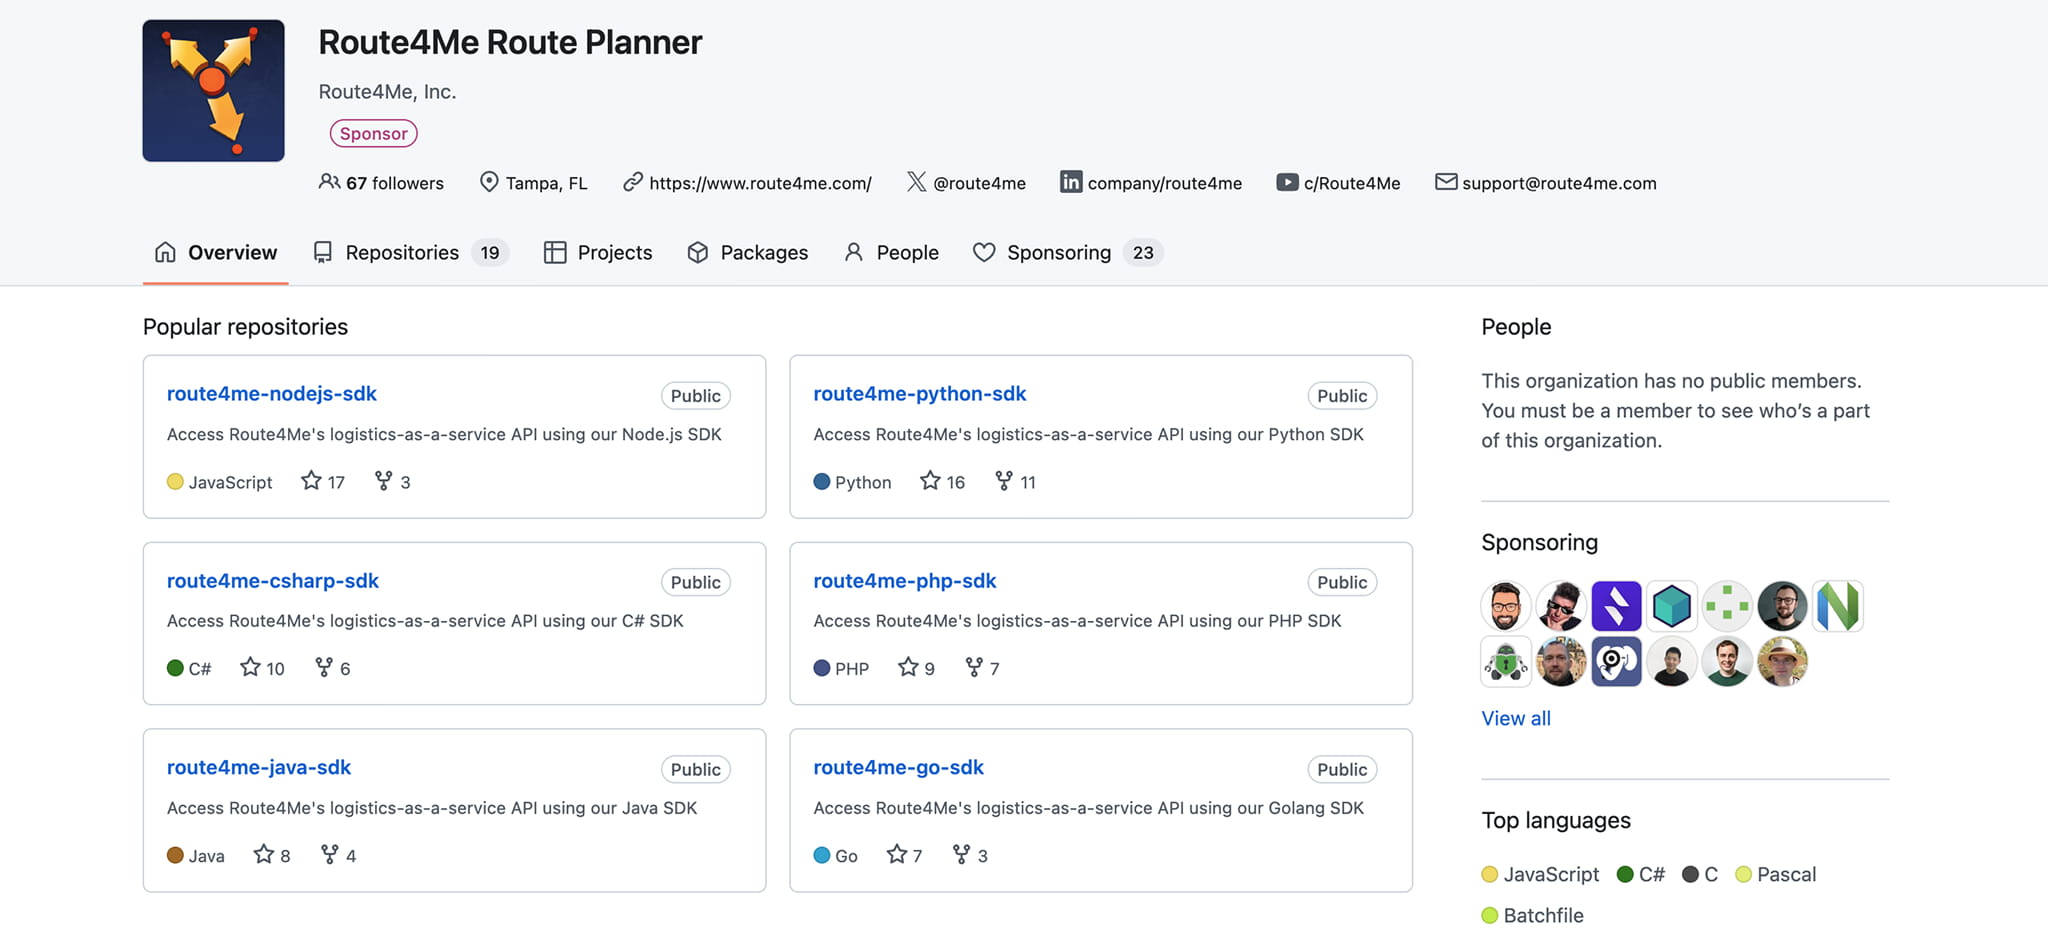Screen dimensions: 2048x943
Task: Open the green N logo sponsored avatar
Action: tap(1837, 606)
